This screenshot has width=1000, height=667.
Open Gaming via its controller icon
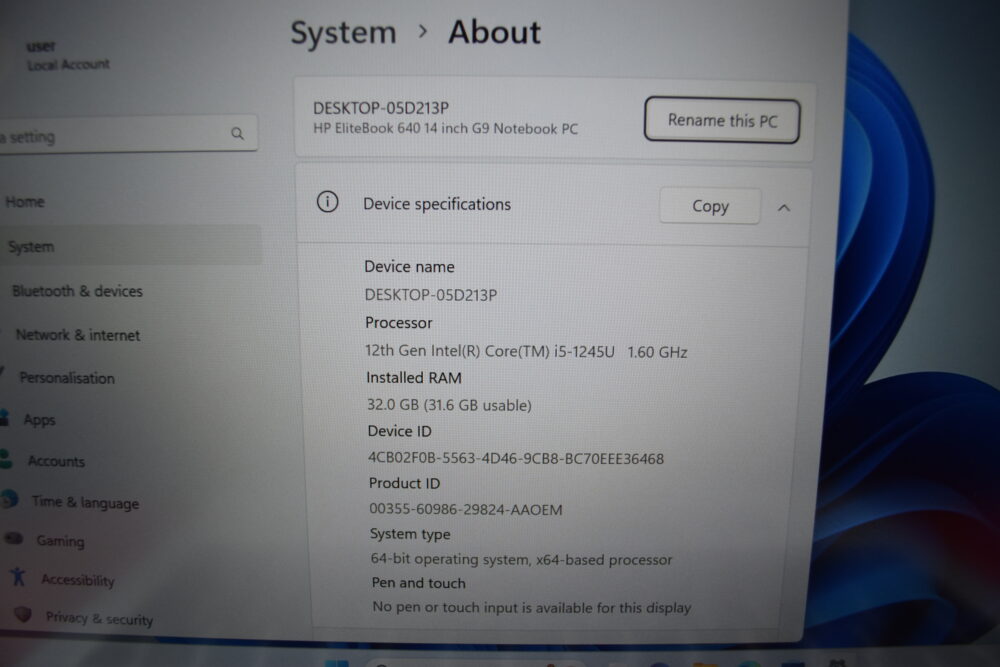pyautogui.click(x=14, y=539)
